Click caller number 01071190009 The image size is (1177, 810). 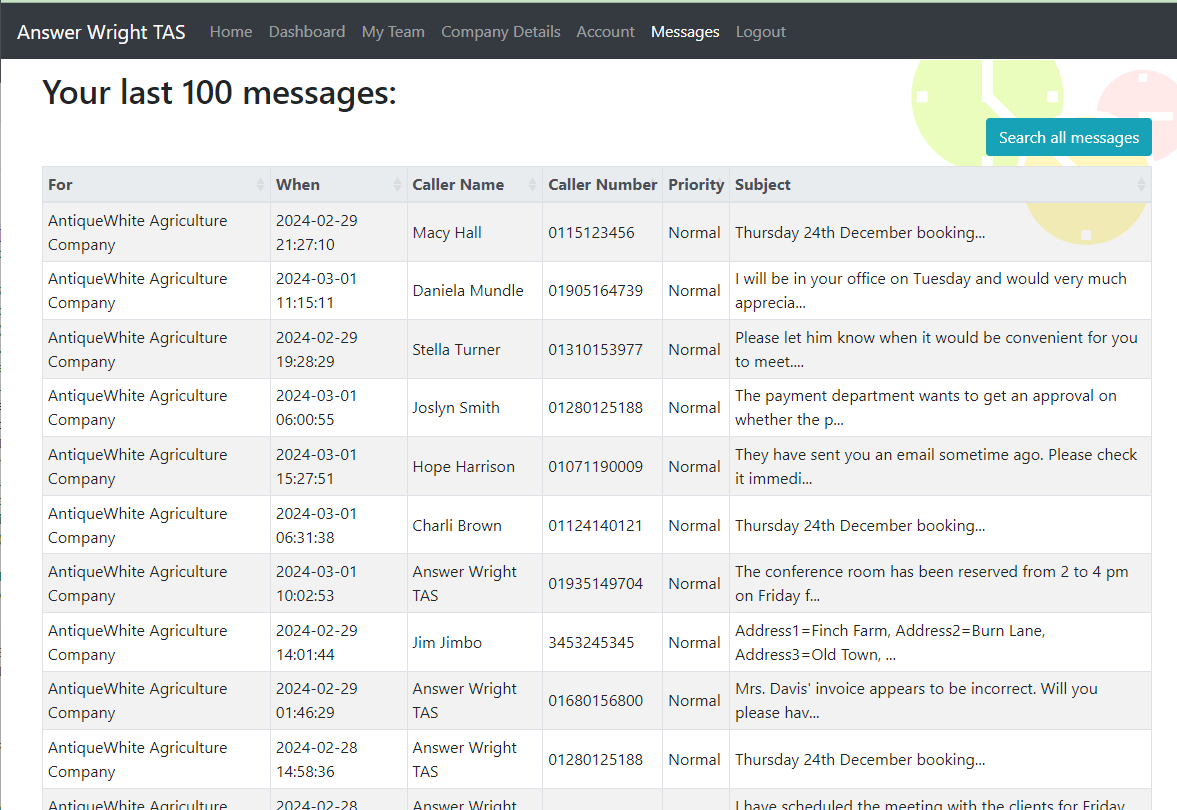click(x=595, y=467)
